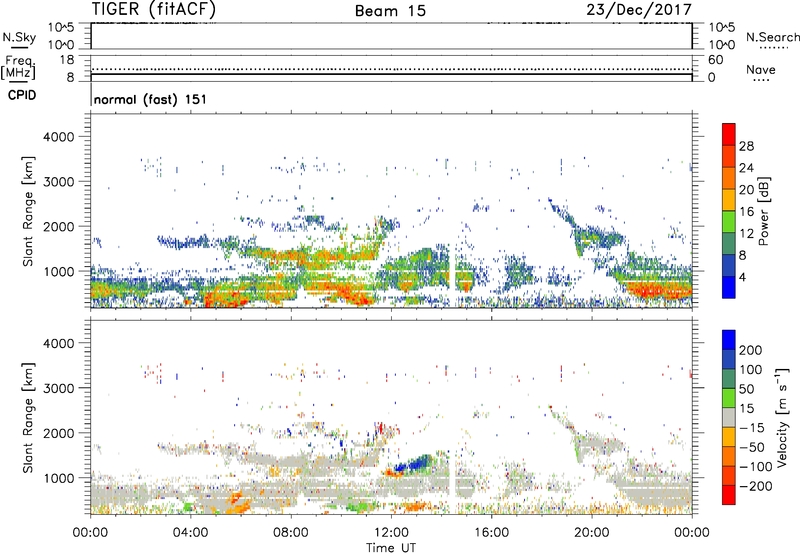This screenshot has height=554, width=800.
Task: Click the '60' Nave axis value
Action: coord(716,60)
